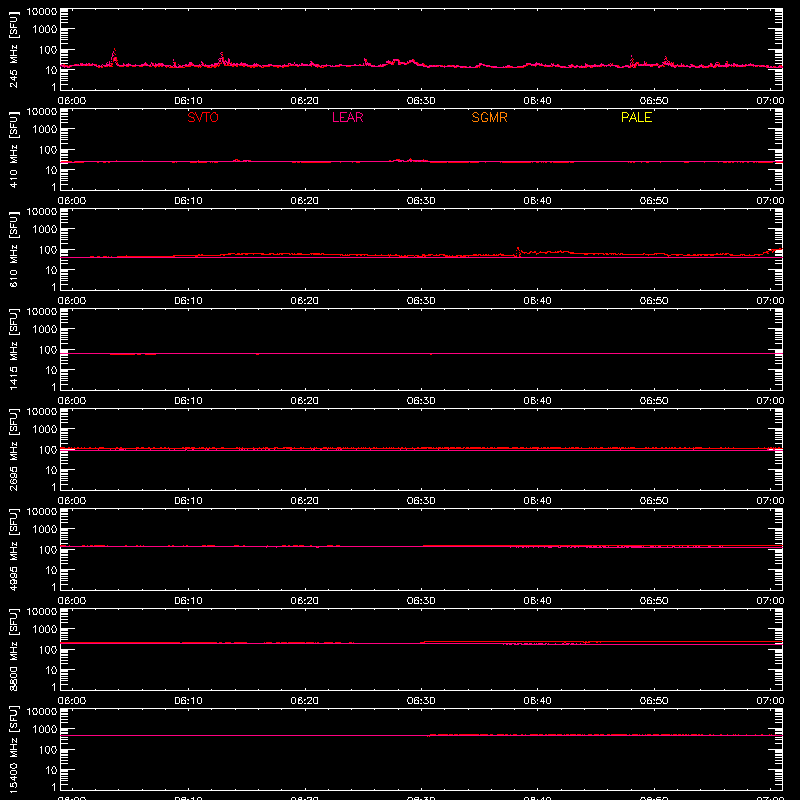800x800 pixels.
Task: Select the 15400 MHz [SFU] axis label
Action: 14,749
